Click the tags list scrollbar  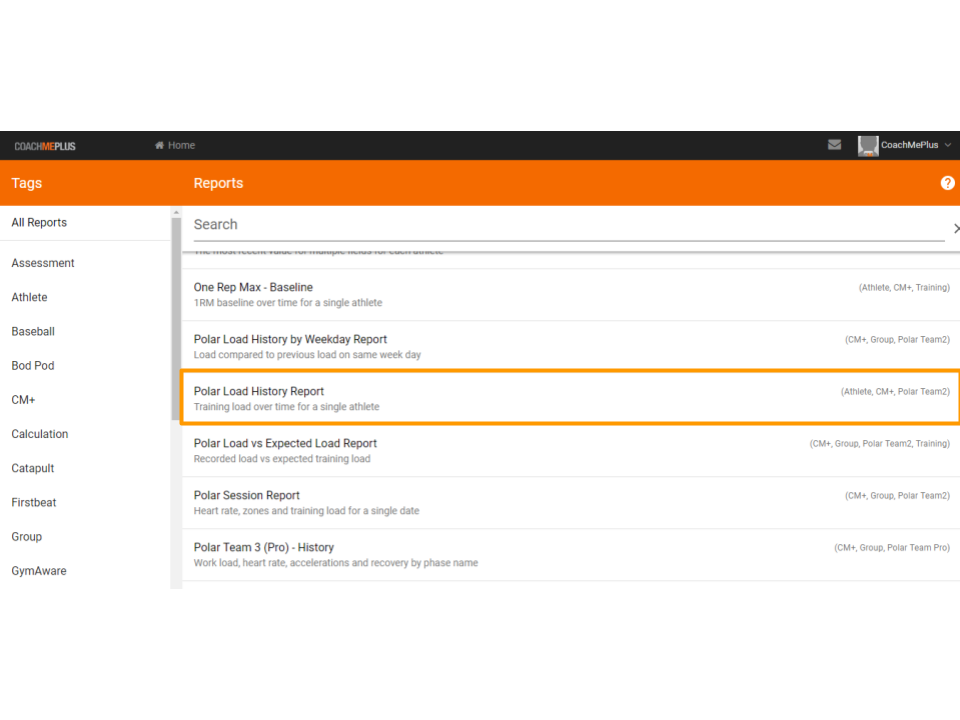[176, 318]
